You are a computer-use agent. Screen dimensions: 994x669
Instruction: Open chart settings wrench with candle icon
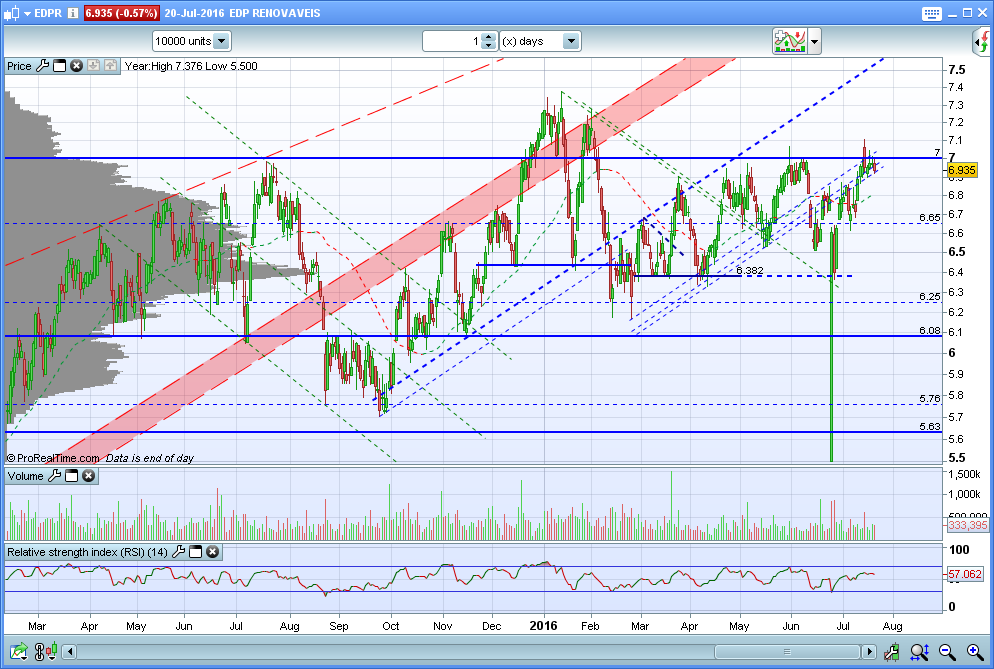(x=892, y=651)
